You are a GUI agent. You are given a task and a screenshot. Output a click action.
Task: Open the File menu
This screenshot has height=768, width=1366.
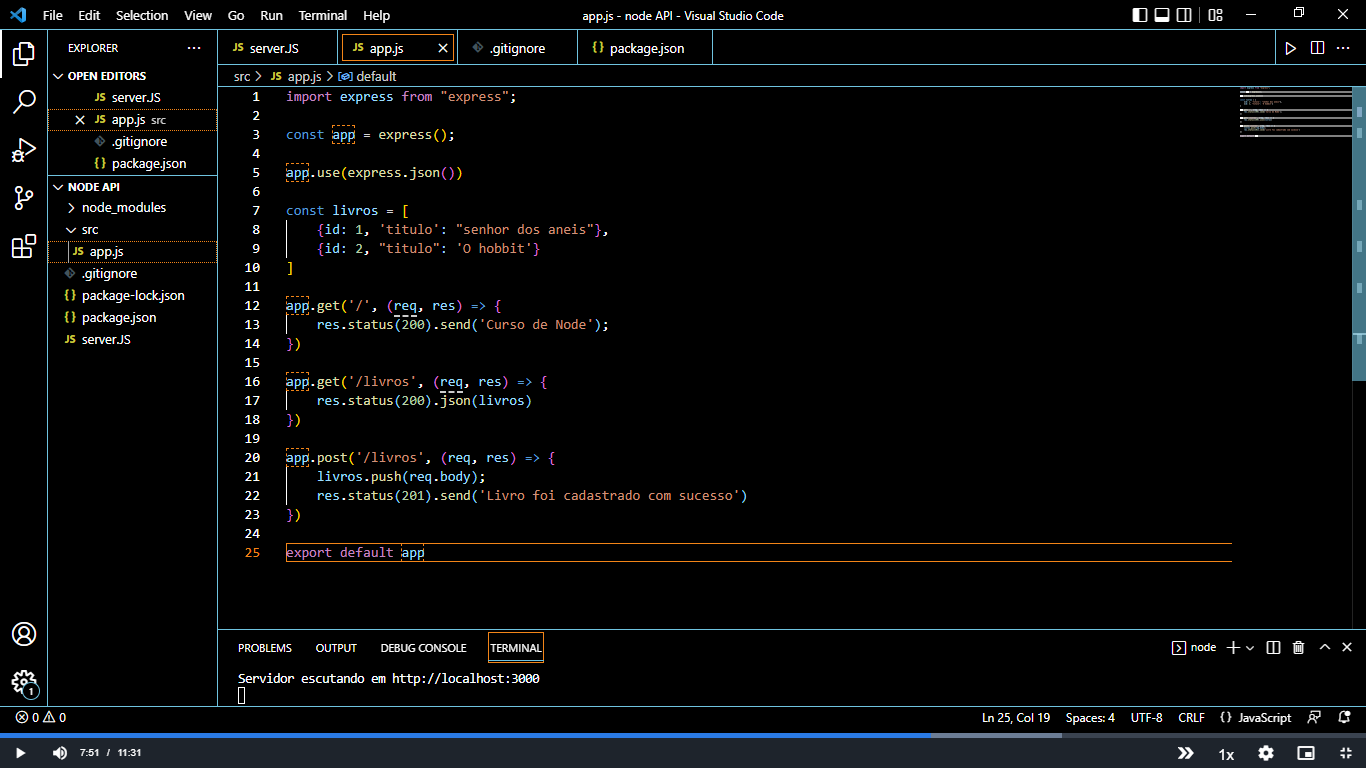point(53,15)
